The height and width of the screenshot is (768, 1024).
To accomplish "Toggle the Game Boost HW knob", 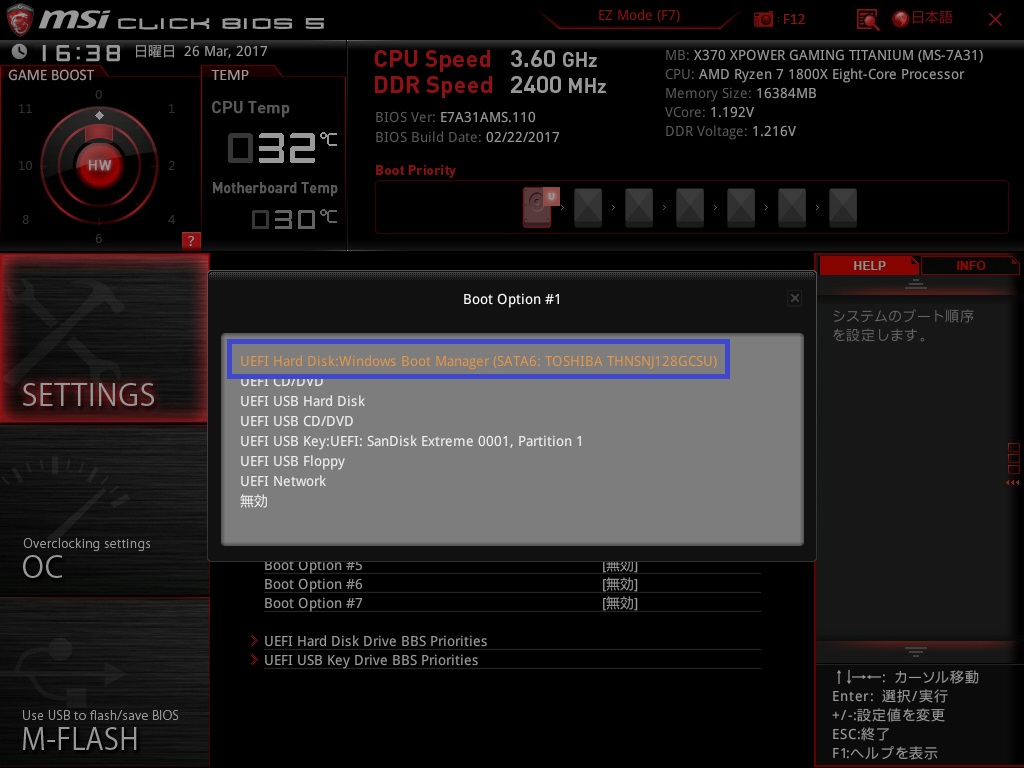I will [x=99, y=165].
